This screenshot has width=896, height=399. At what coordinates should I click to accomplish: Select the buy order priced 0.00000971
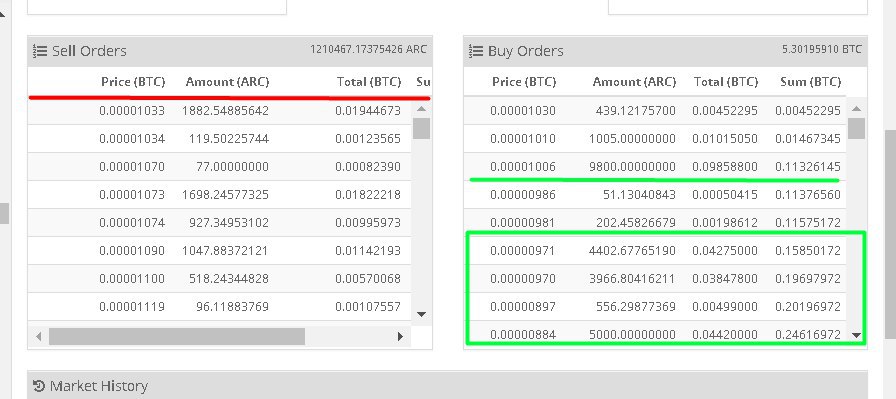655,250
